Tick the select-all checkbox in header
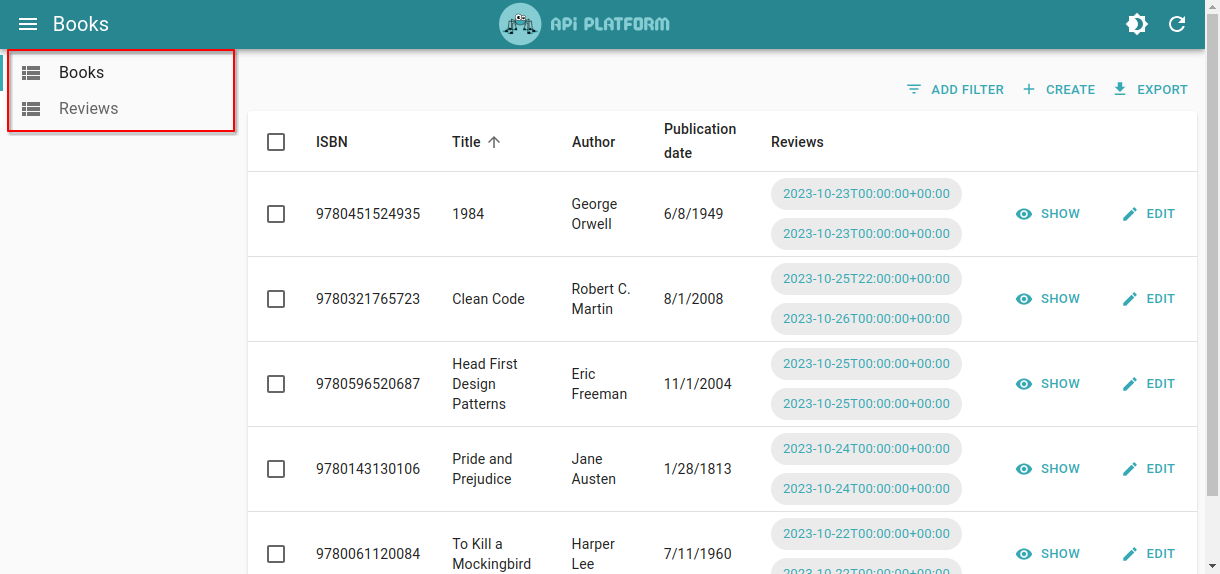Image resolution: width=1220 pixels, height=574 pixels. [x=276, y=142]
